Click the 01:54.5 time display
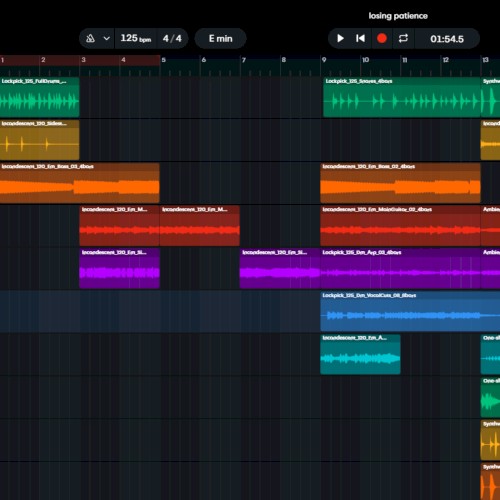500x500 pixels. pos(447,39)
